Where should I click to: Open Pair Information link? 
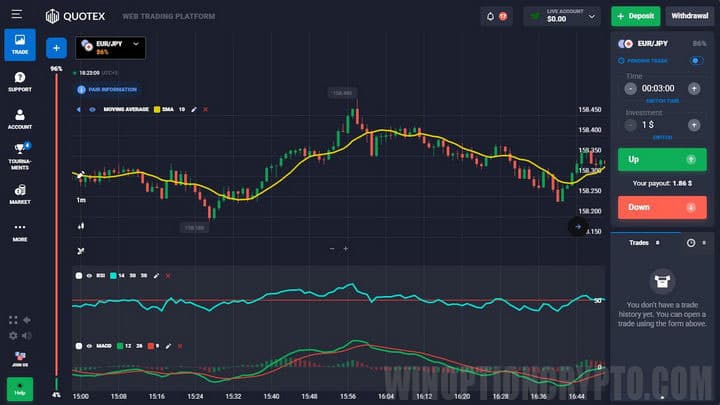coord(107,90)
